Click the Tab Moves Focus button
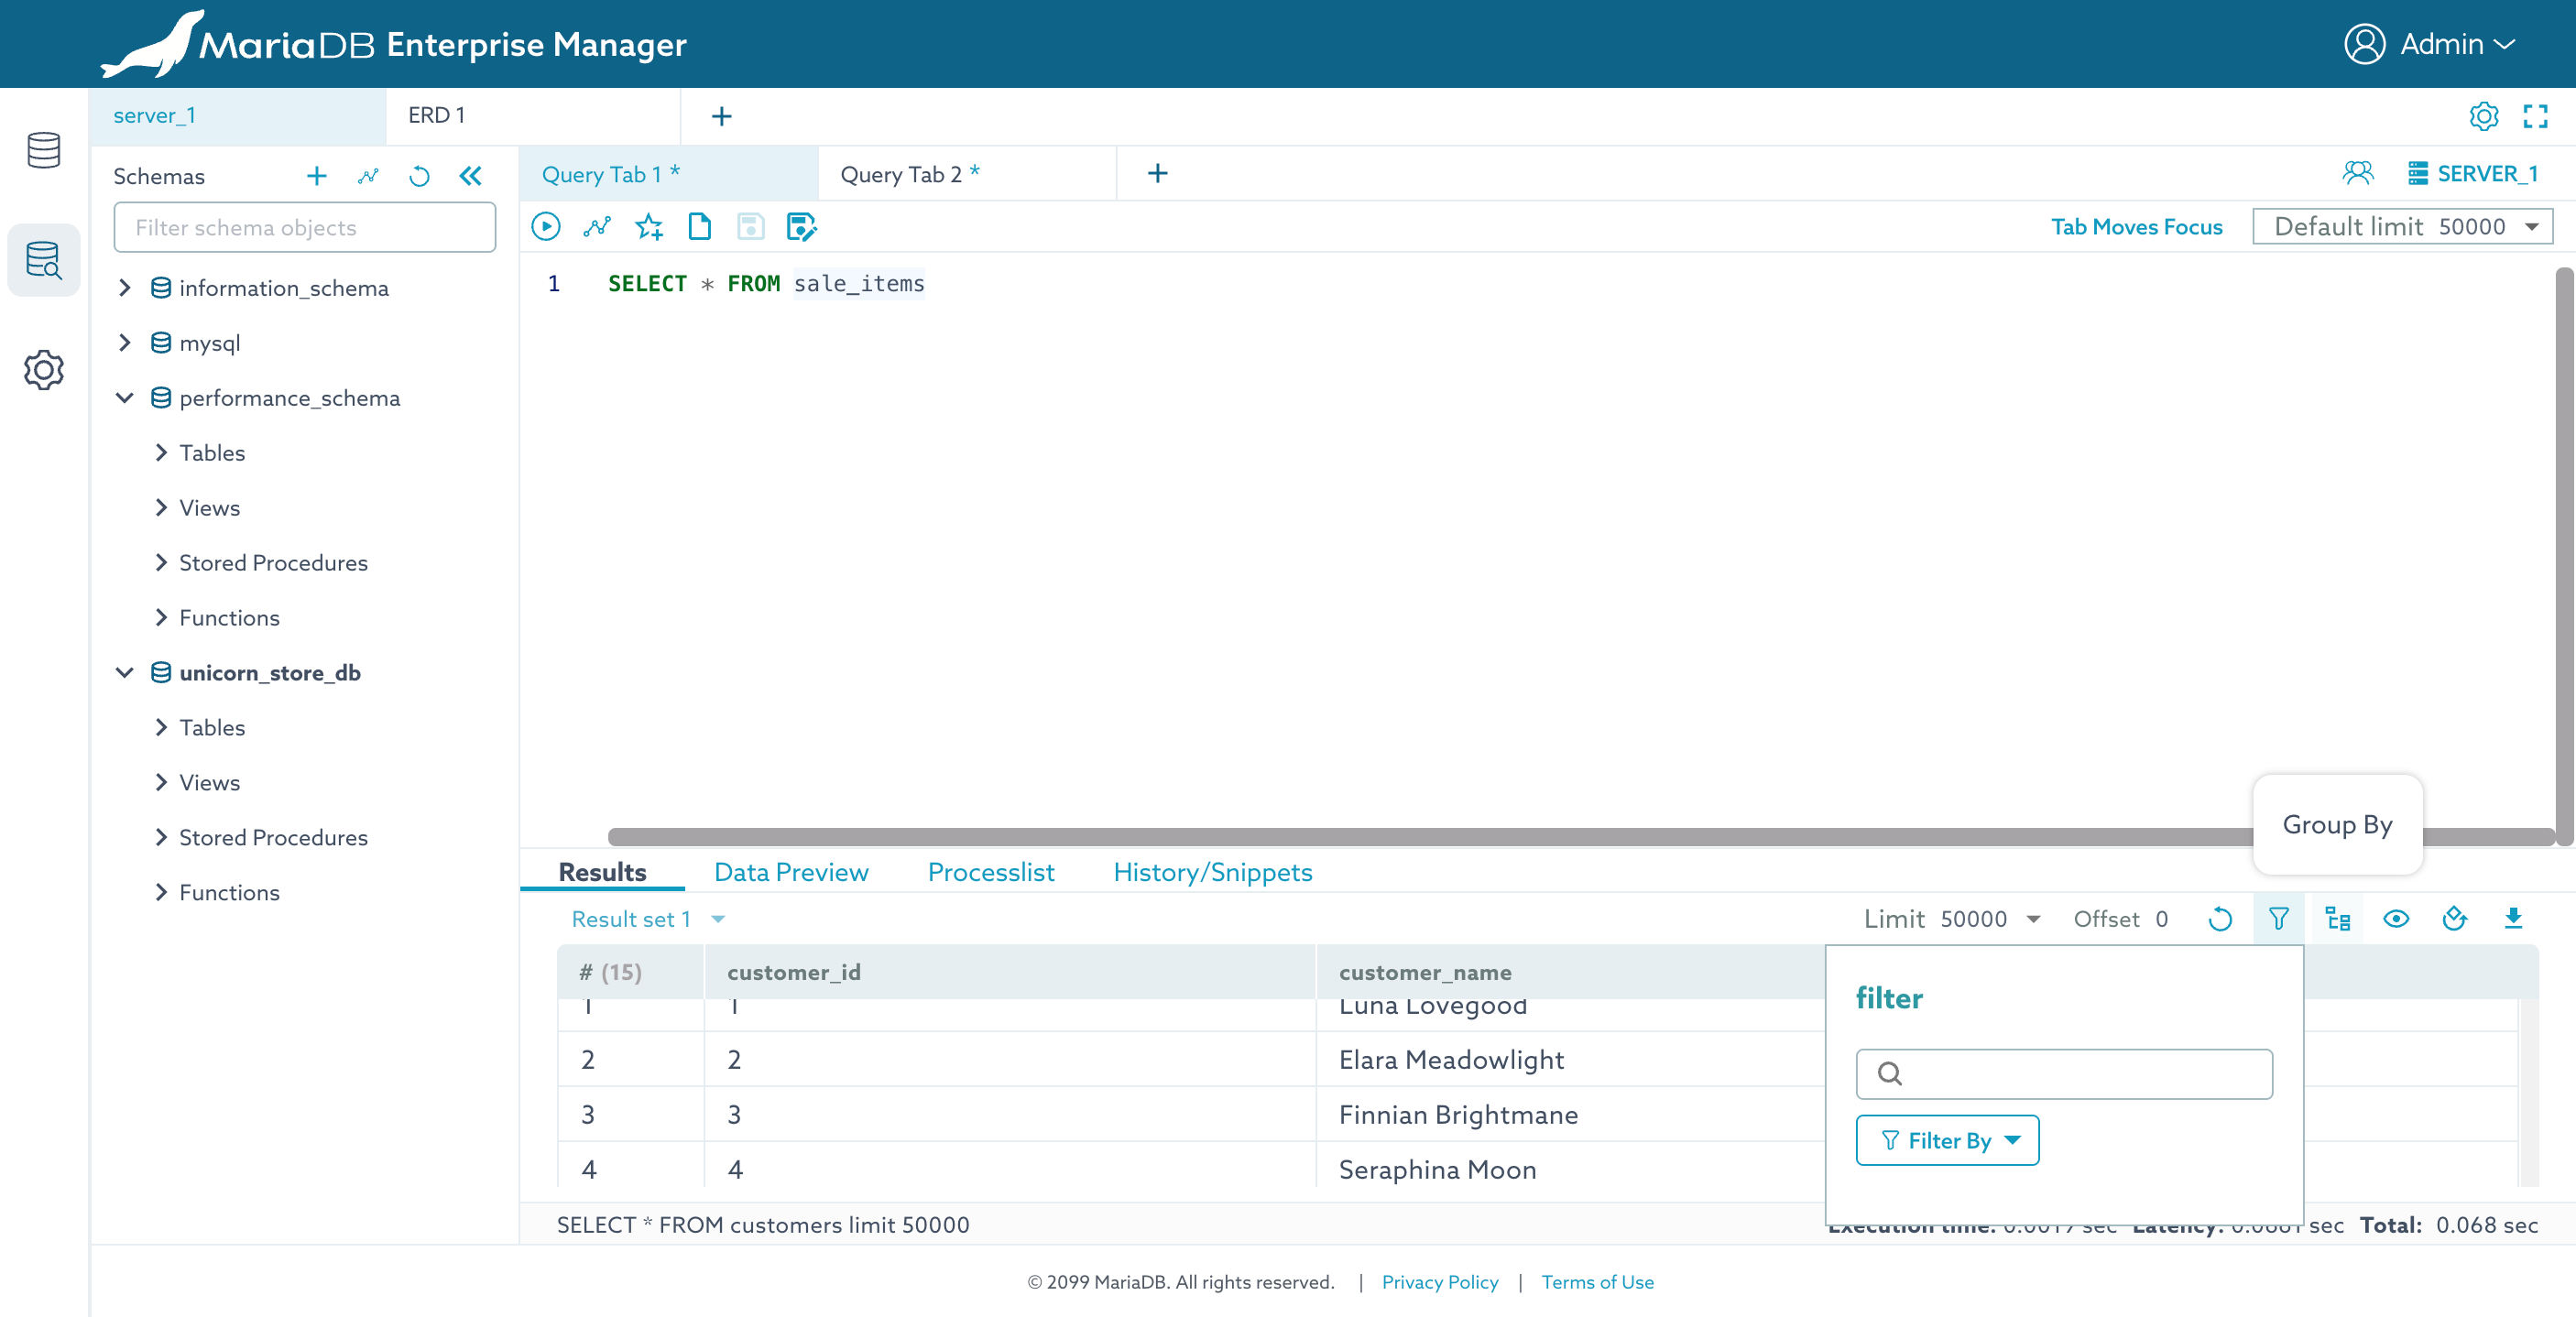This screenshot has height=1317, width=2576. 2136,227
